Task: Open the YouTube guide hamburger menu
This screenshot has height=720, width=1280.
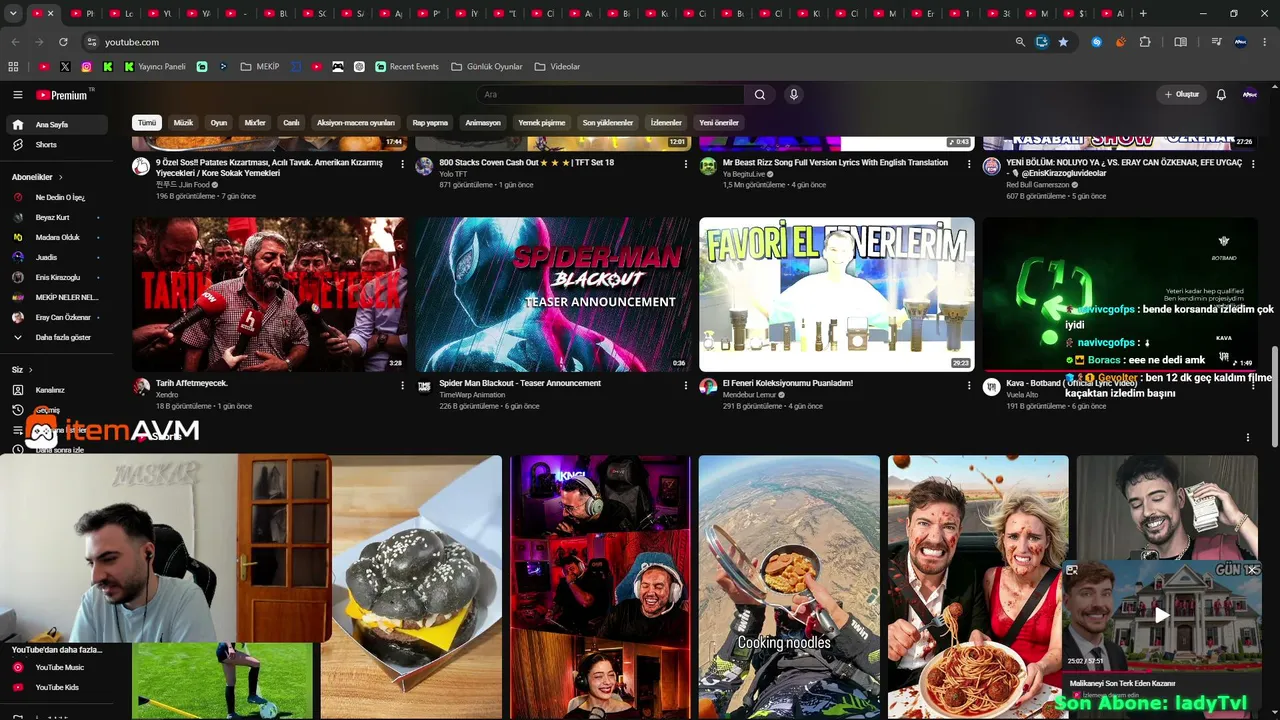Action: tap(17, 95)
